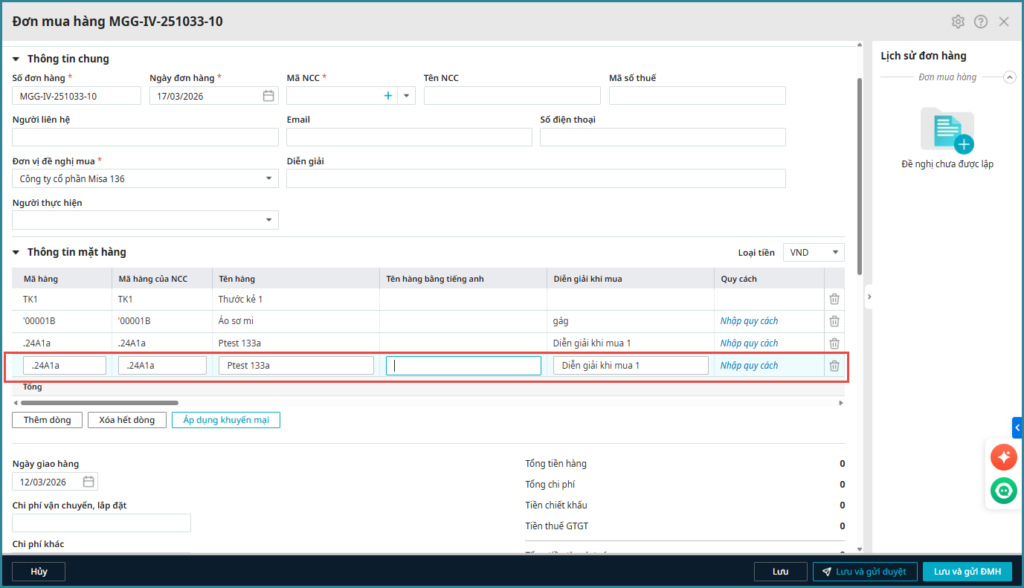Viewport: 1024px width, 588px height.
Task: Open the Loại tiền VND dropdown
Action: (x=835, y=253)
